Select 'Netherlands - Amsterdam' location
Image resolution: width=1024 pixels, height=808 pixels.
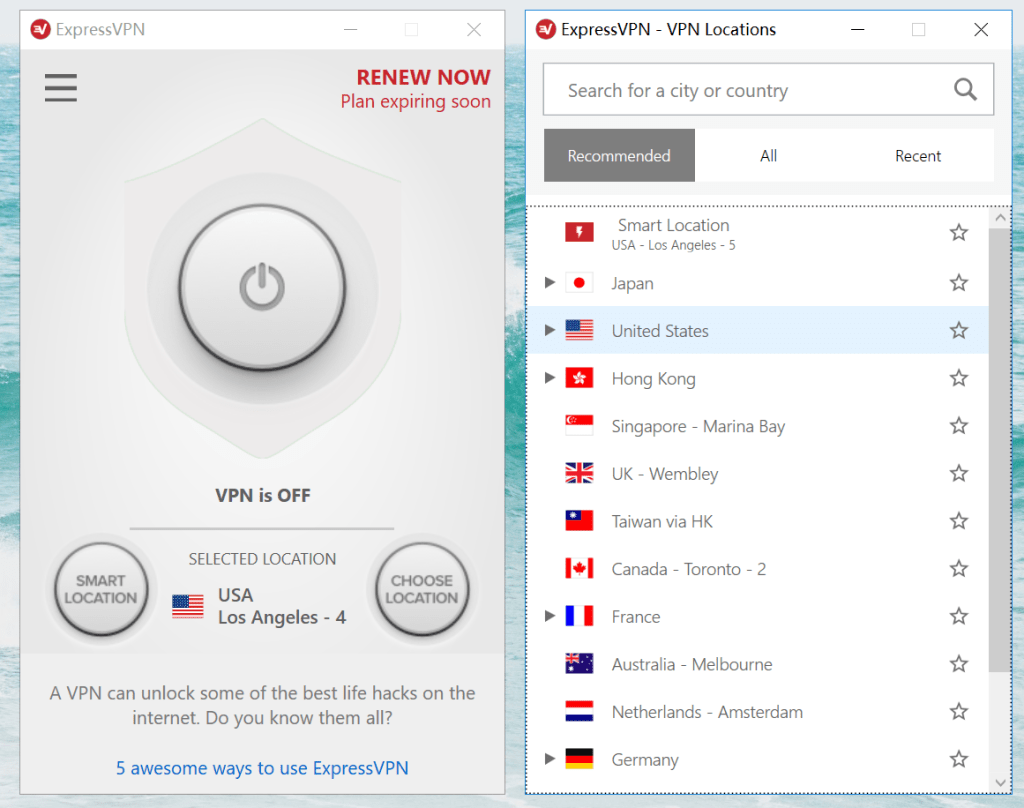(x=707, y=712)
